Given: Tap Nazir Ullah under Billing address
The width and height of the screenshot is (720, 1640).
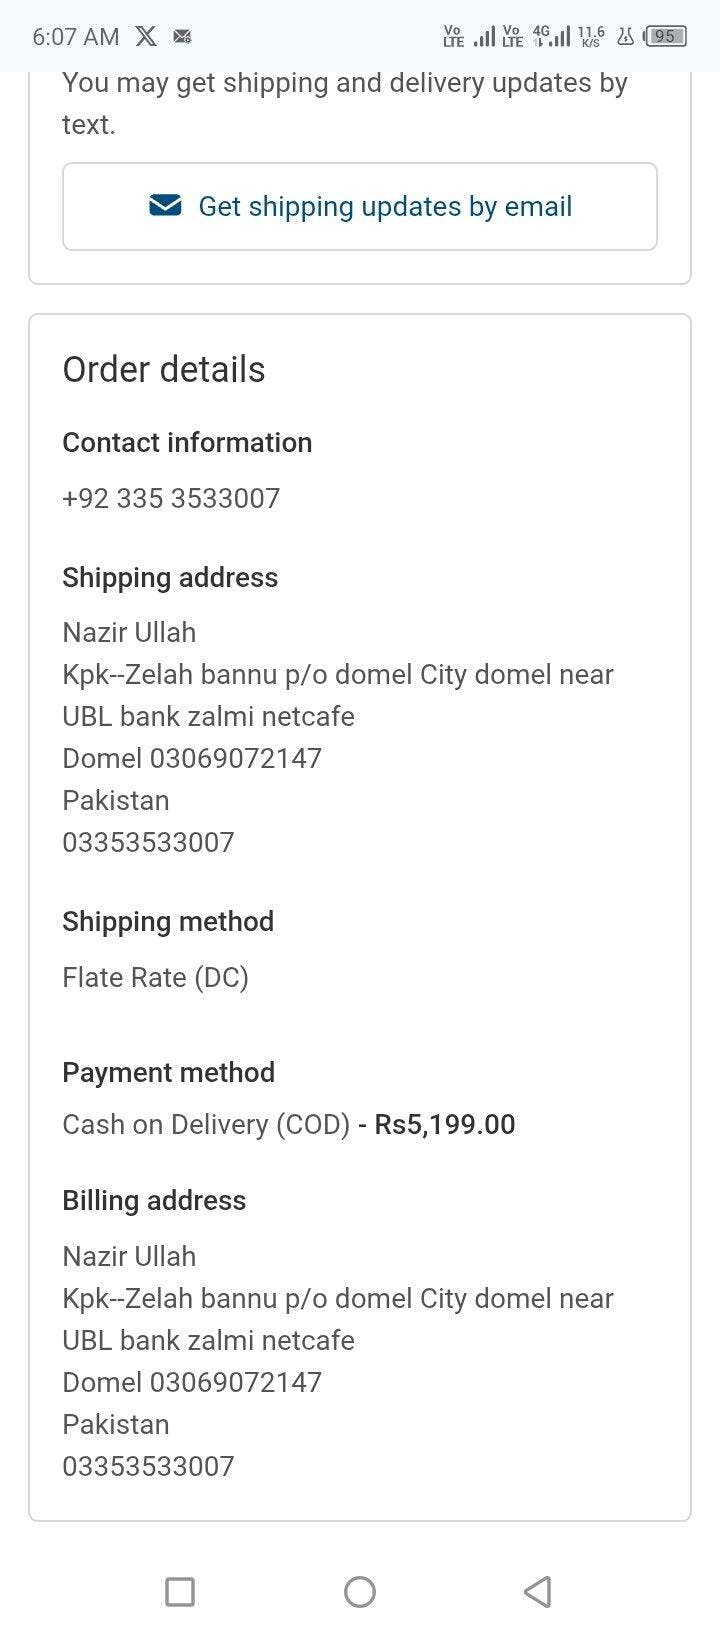Looking at the screenshot, I should [129, 1256].
